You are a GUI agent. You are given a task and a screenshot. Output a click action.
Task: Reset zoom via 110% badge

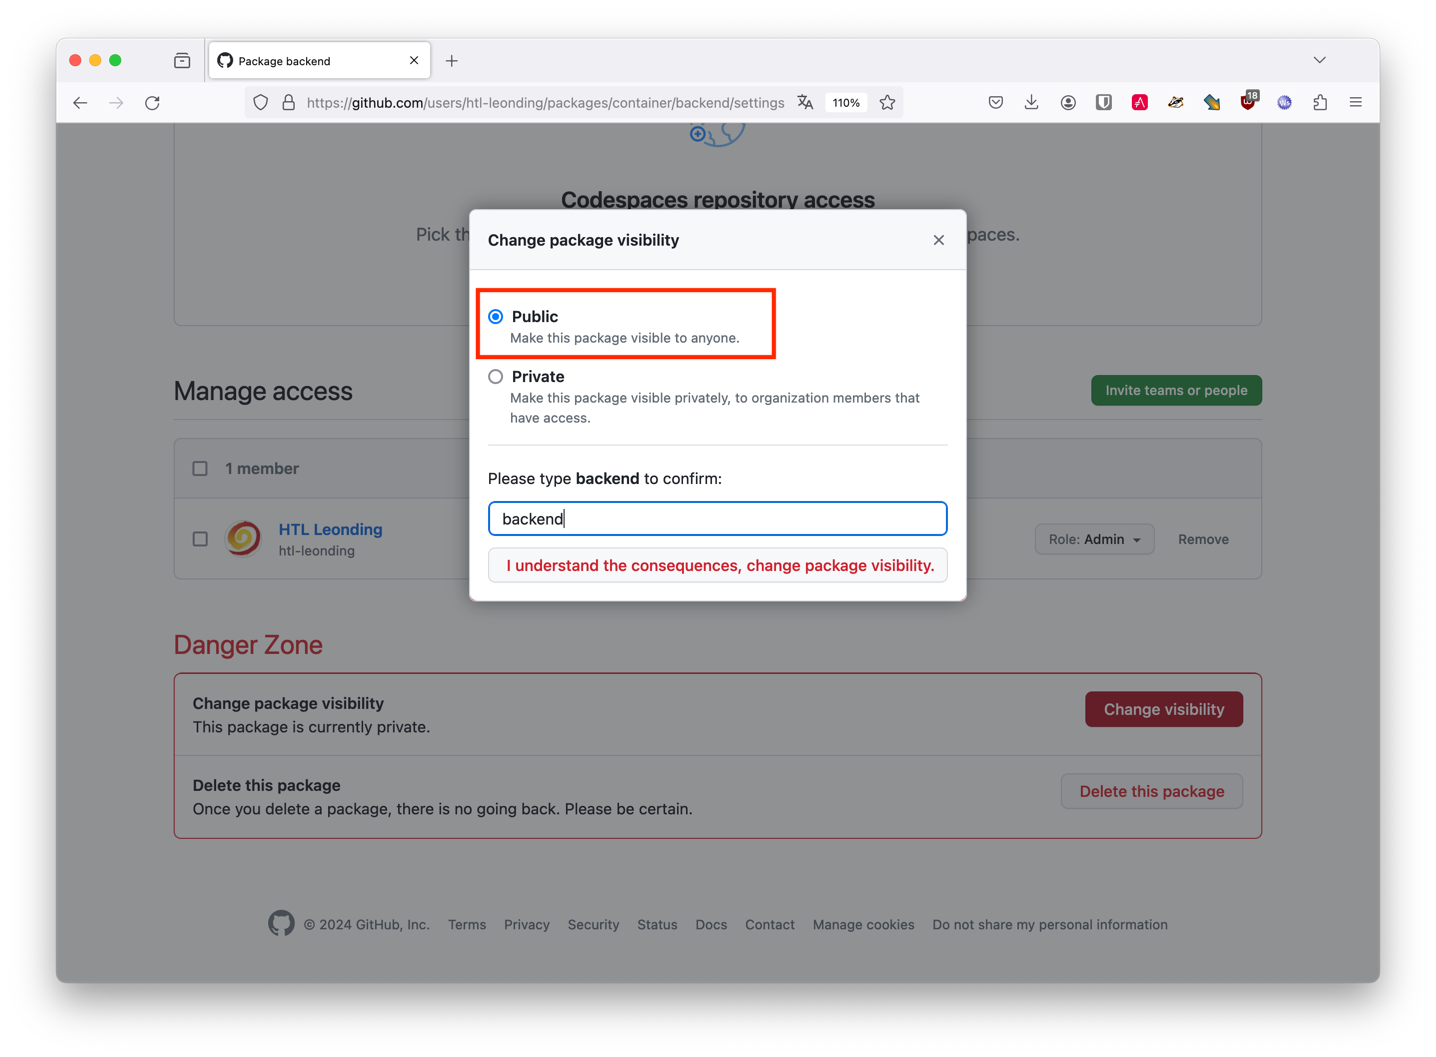846,102
